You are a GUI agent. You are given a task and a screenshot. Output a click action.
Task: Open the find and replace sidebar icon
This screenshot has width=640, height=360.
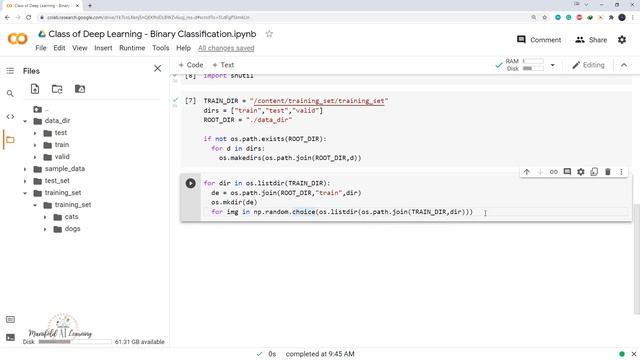pyautogui.click(x=10, y=93)
